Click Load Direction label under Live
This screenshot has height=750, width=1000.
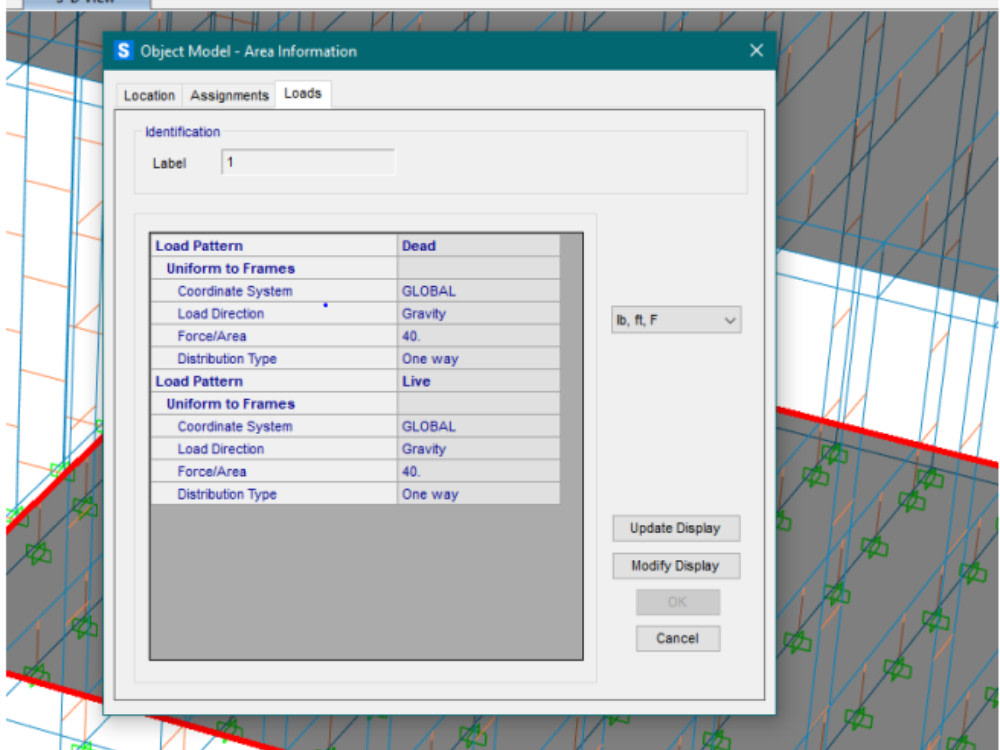[221, 449]
